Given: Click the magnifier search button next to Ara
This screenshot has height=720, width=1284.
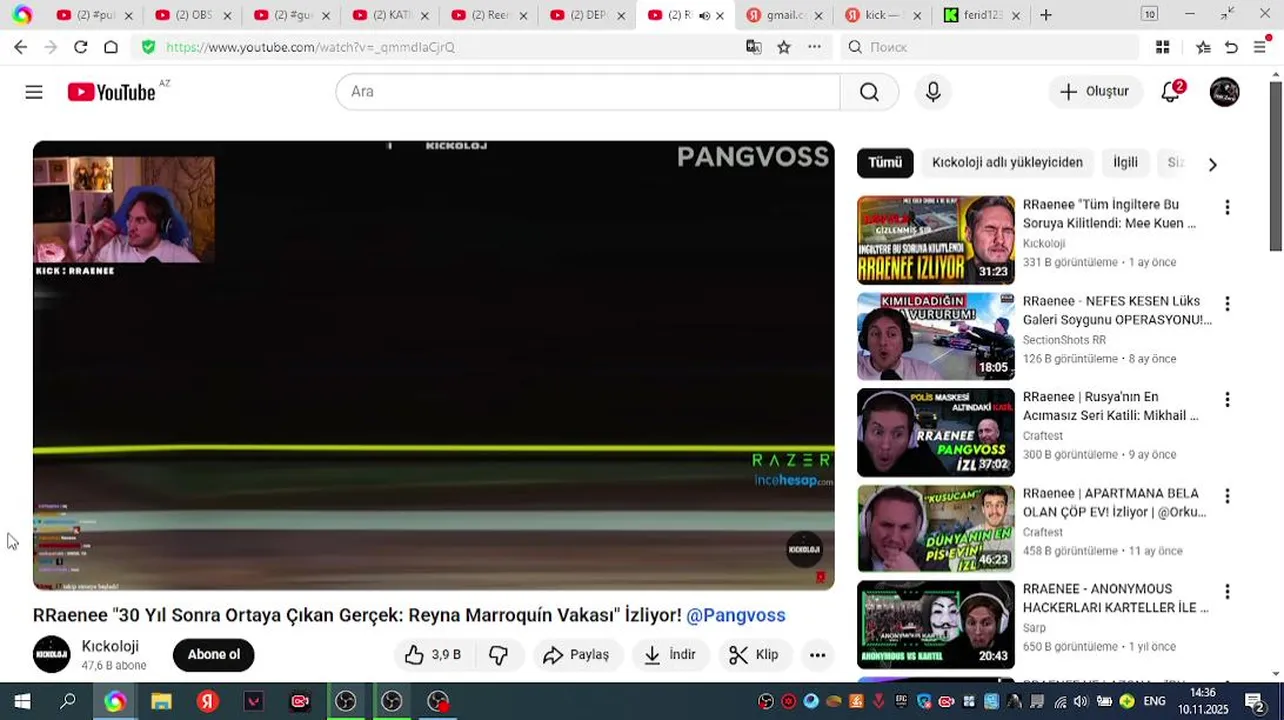Looking at the screenshot, I should click(x=869, y=92).
